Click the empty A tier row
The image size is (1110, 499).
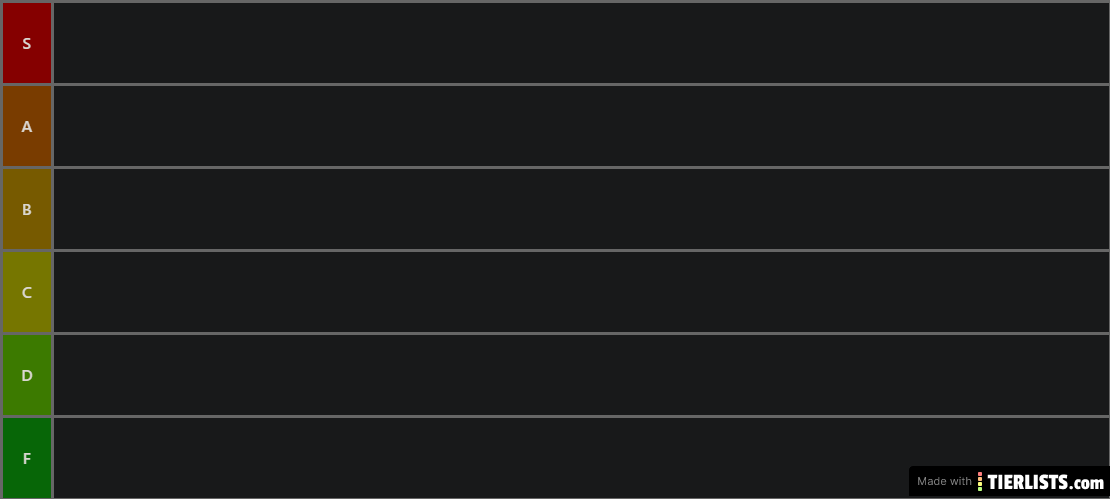(580, 127)
